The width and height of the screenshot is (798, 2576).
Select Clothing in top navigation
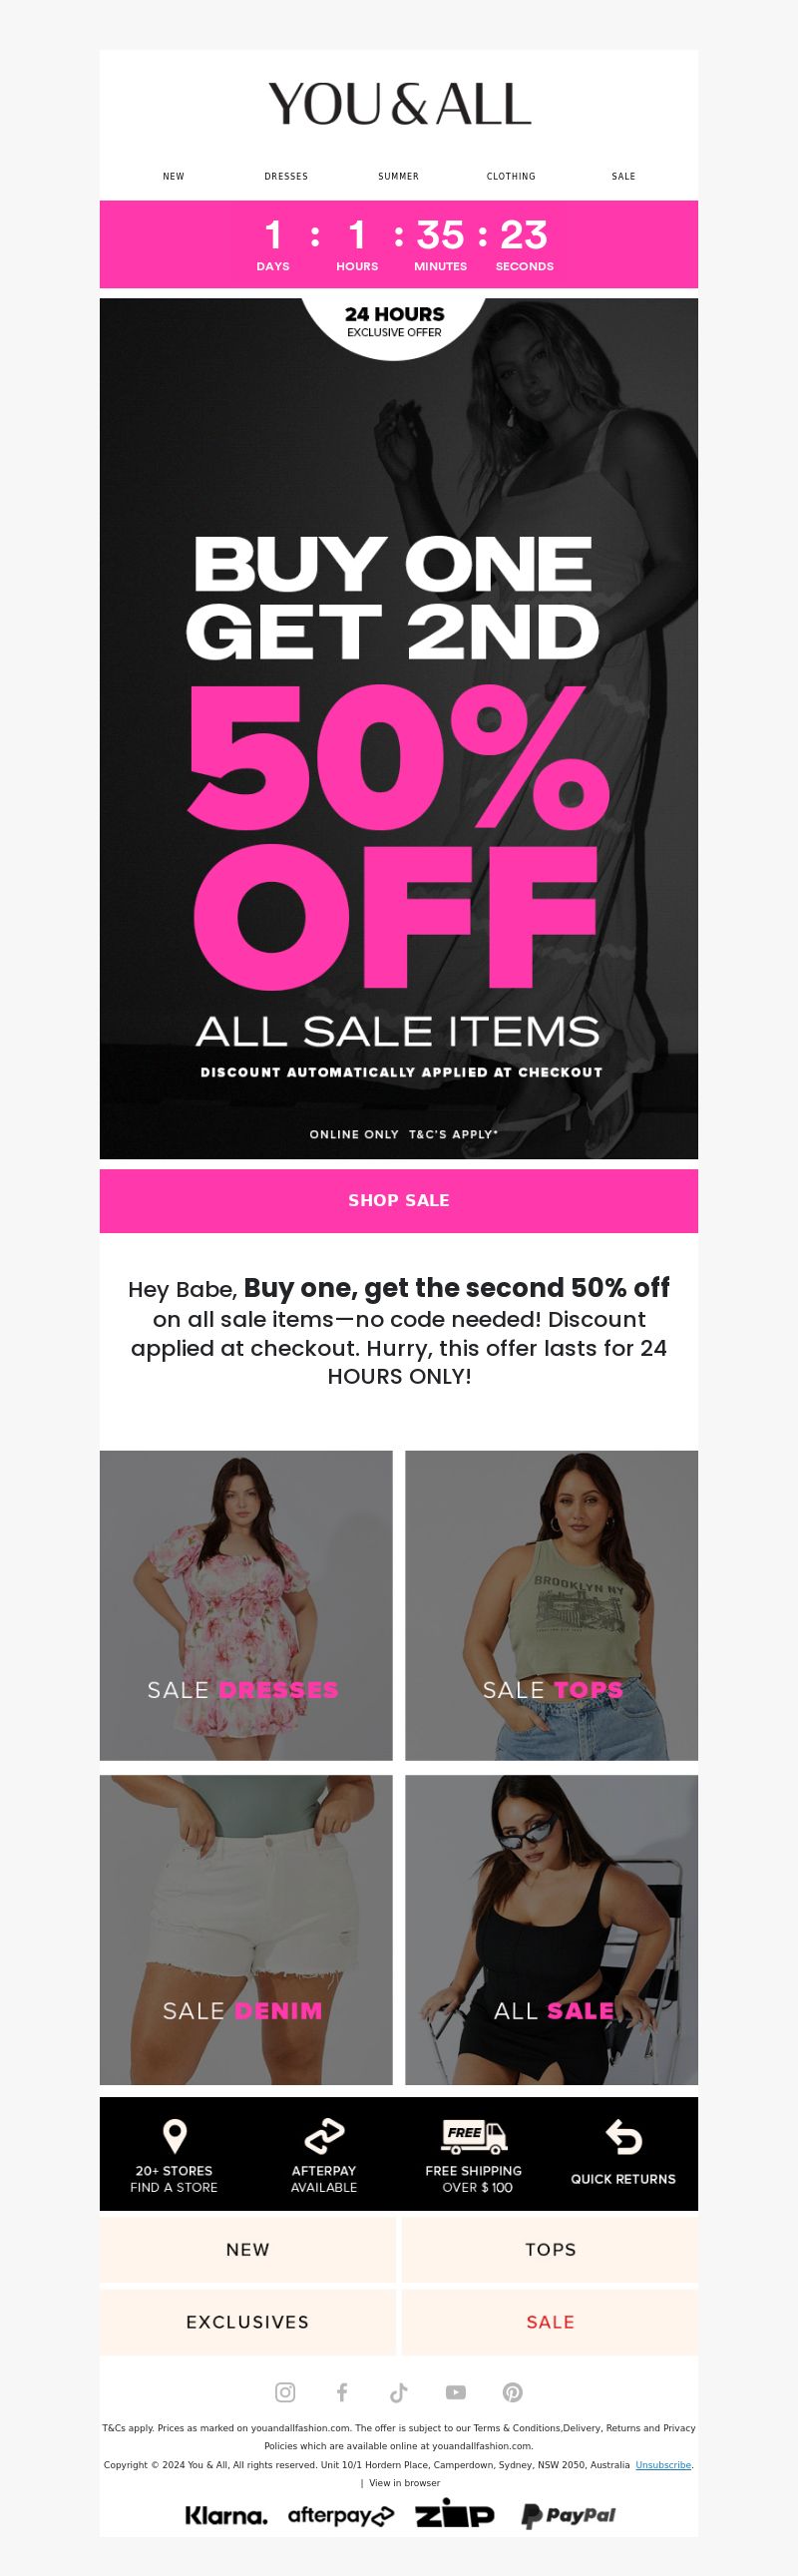tap(511, 176)
